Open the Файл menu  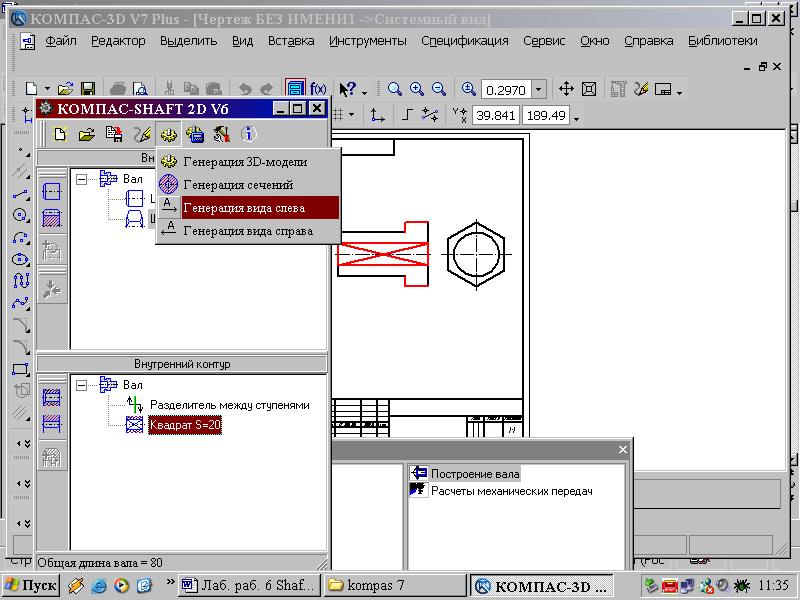point(61,41)
